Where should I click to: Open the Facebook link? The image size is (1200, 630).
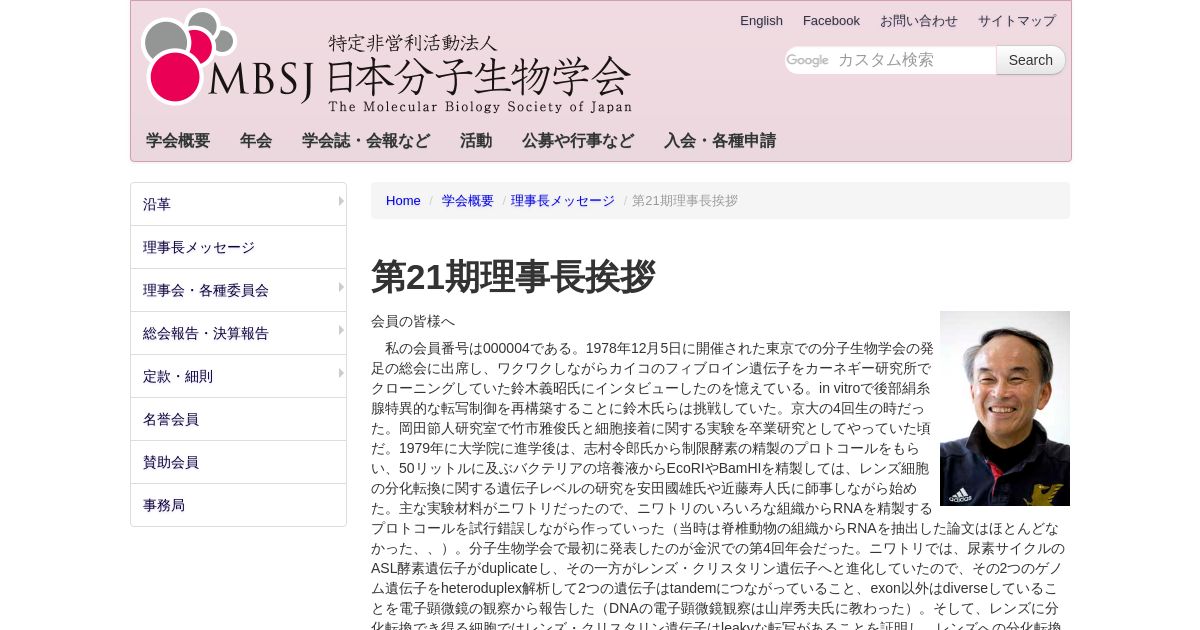click(x=831, y=20)
